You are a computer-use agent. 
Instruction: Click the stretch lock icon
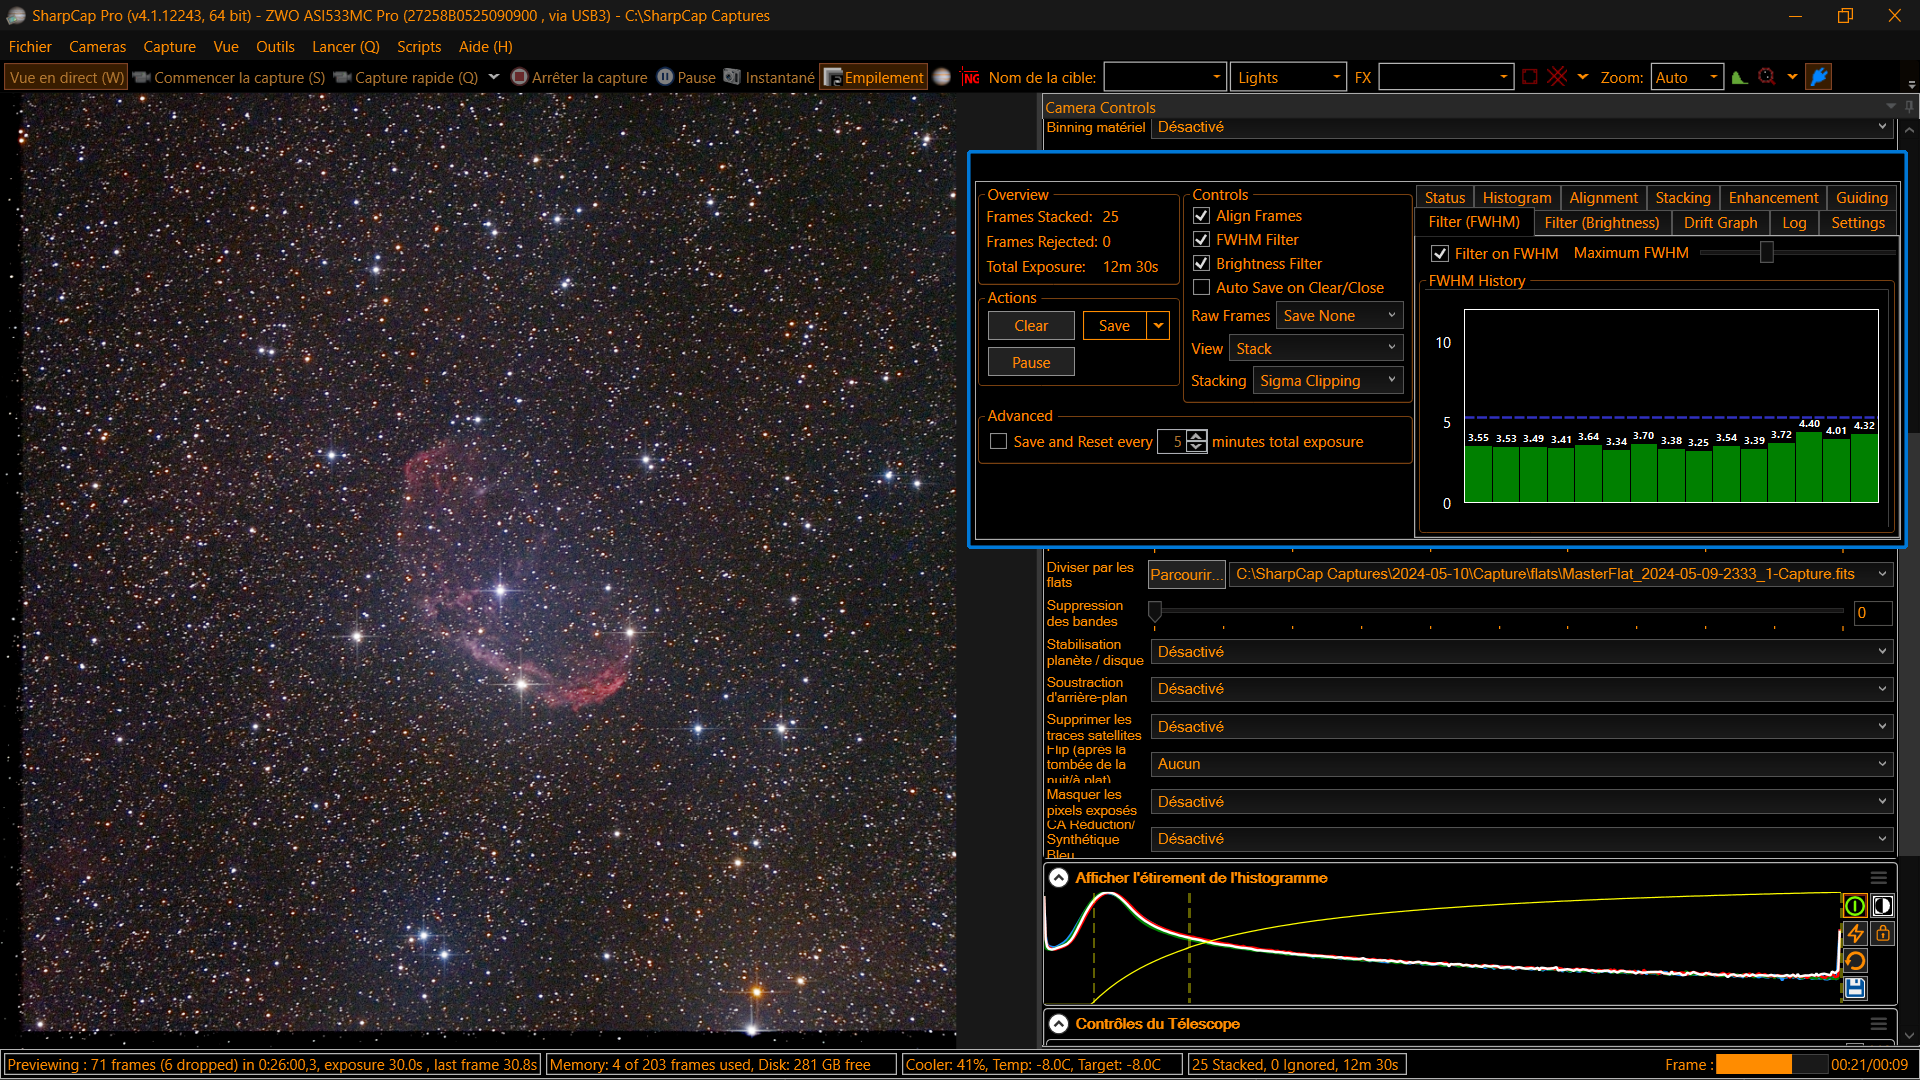(1882, 934)
